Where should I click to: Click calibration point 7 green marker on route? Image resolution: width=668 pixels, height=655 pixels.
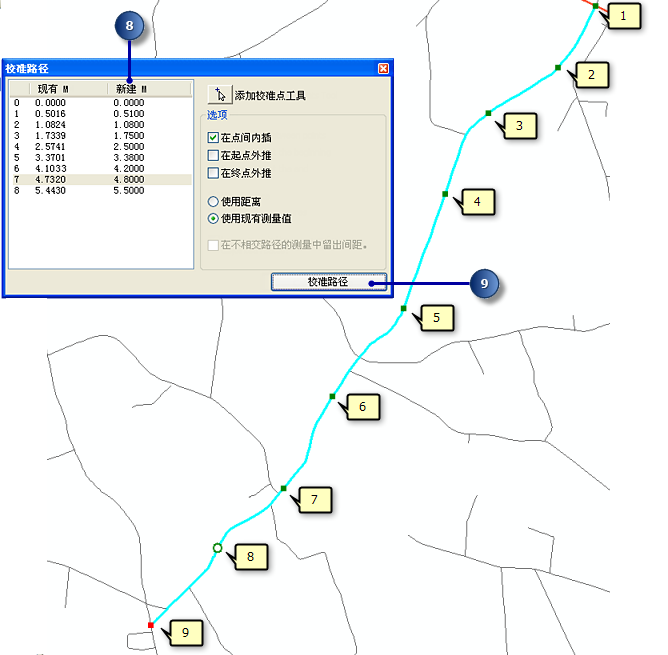[283, 488]
